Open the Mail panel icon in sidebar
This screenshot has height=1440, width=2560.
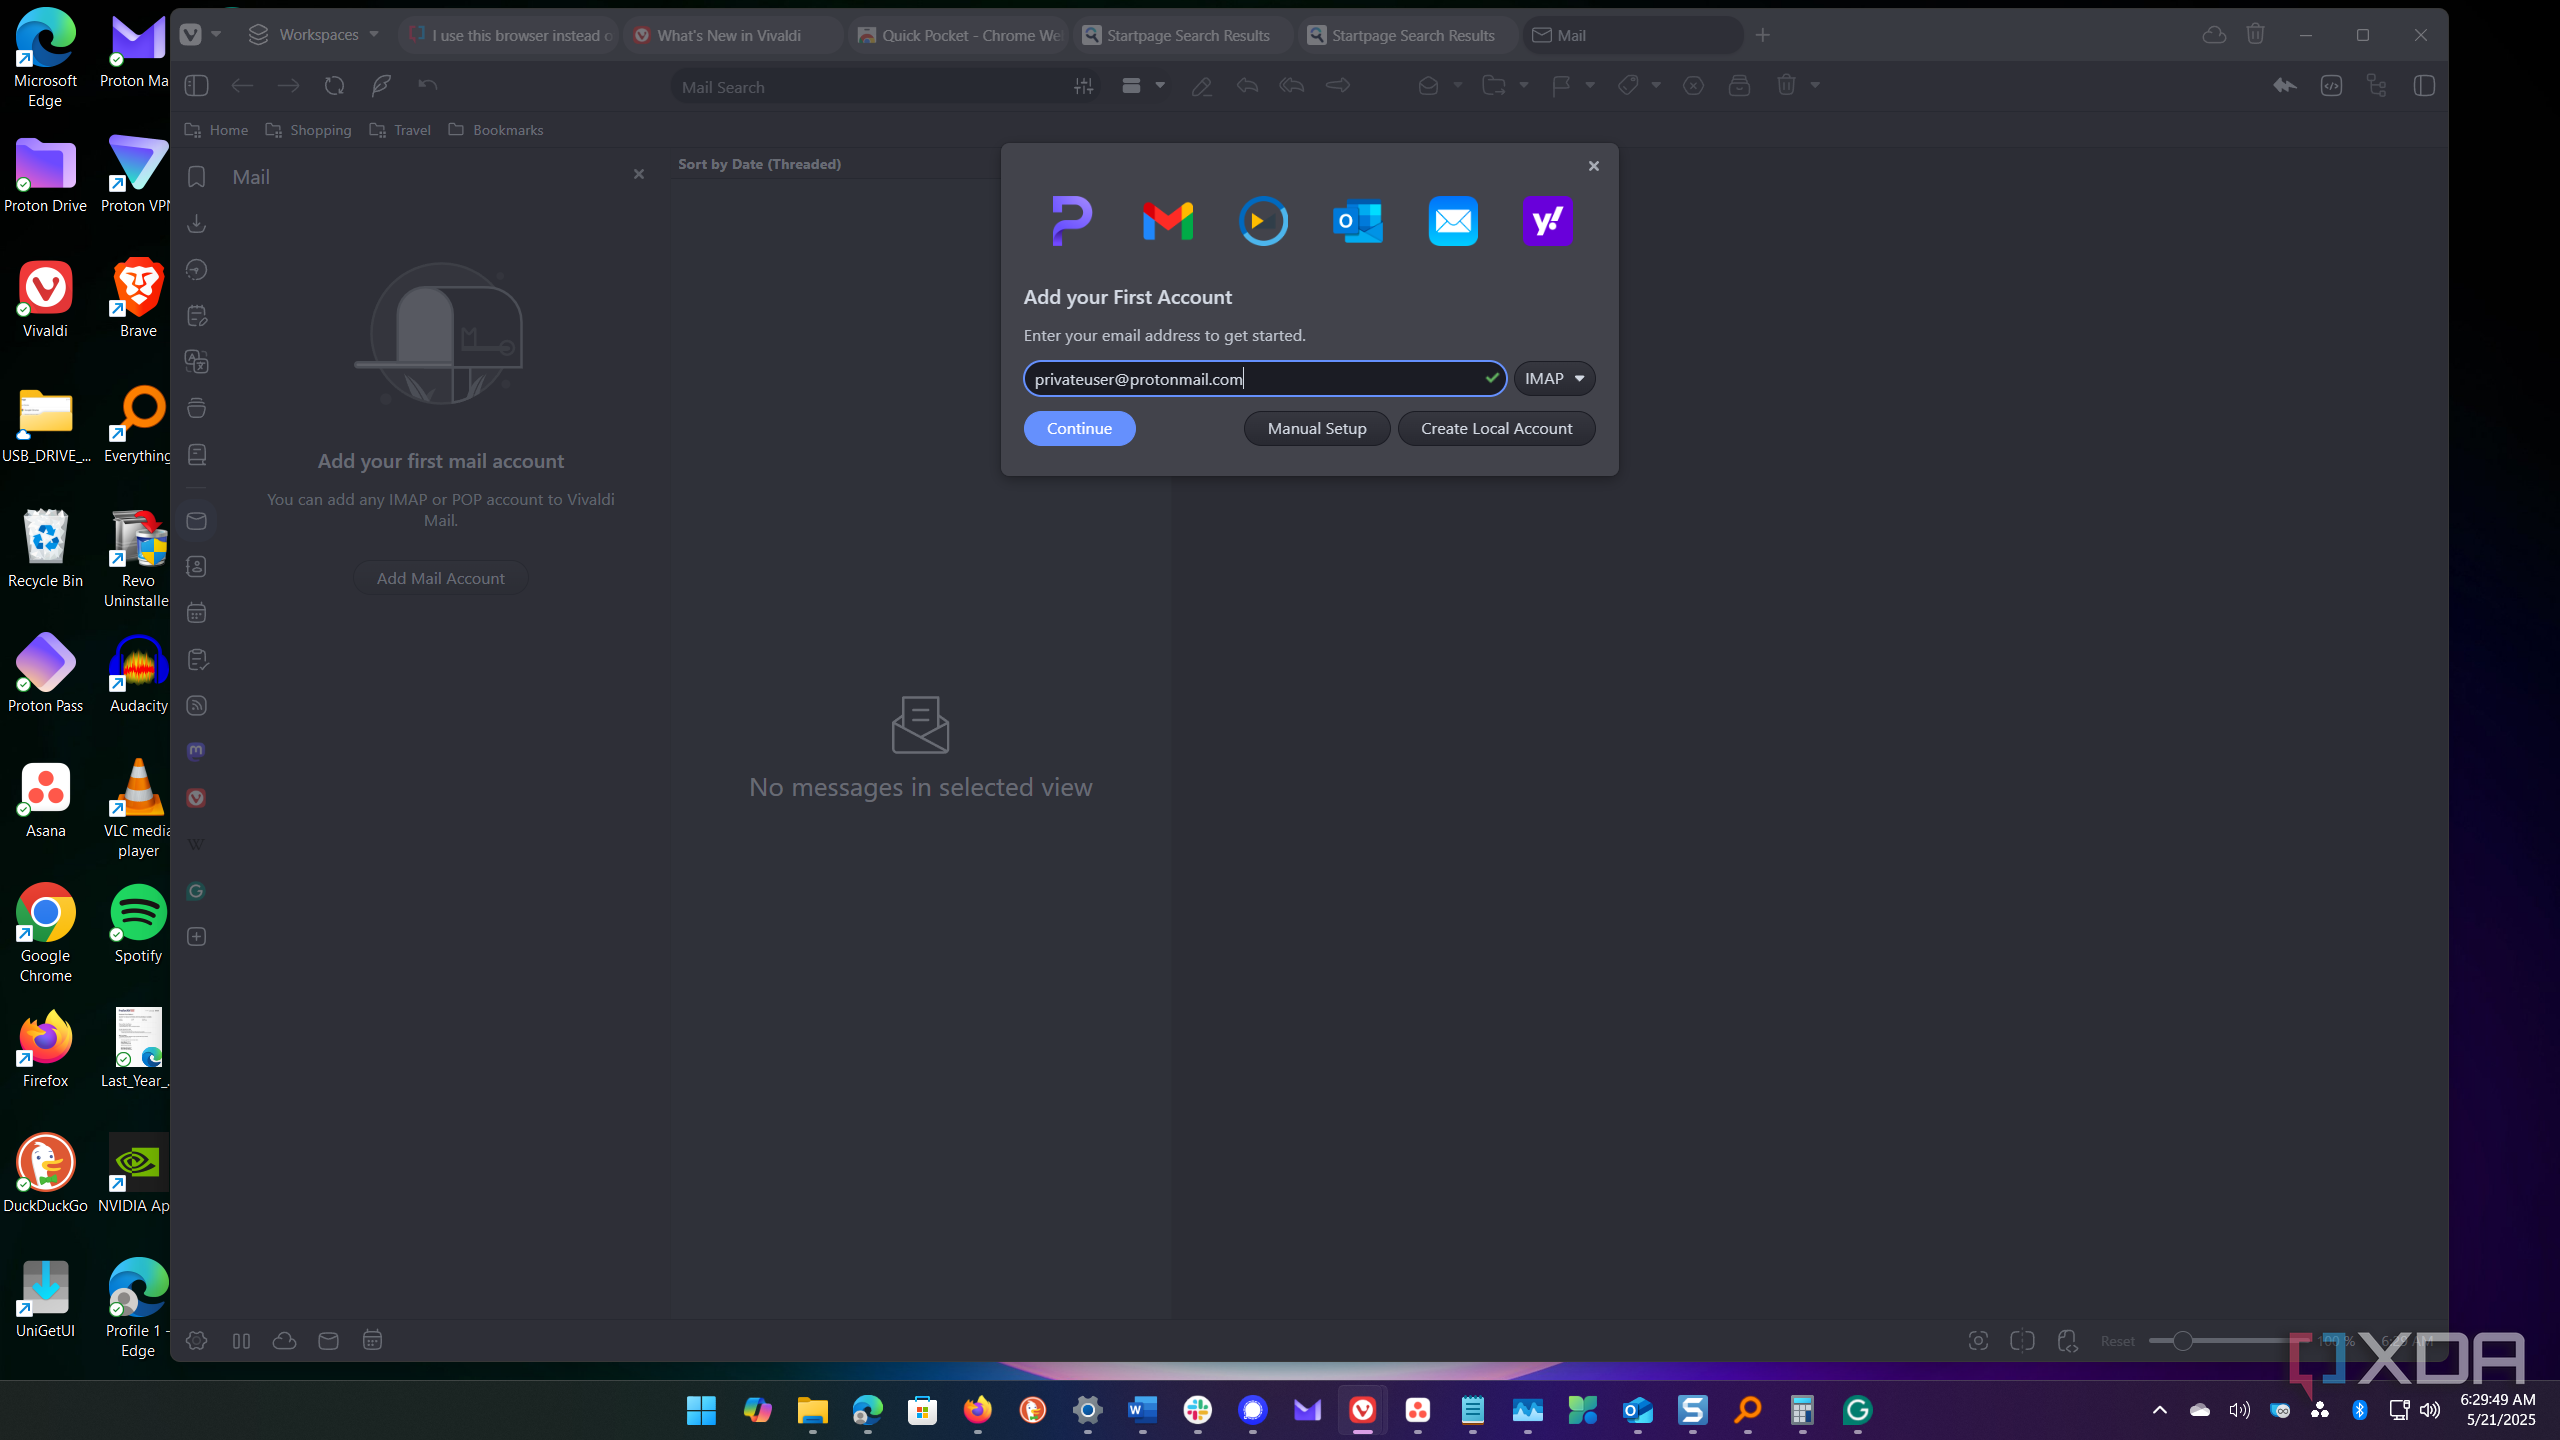[196, 521]
